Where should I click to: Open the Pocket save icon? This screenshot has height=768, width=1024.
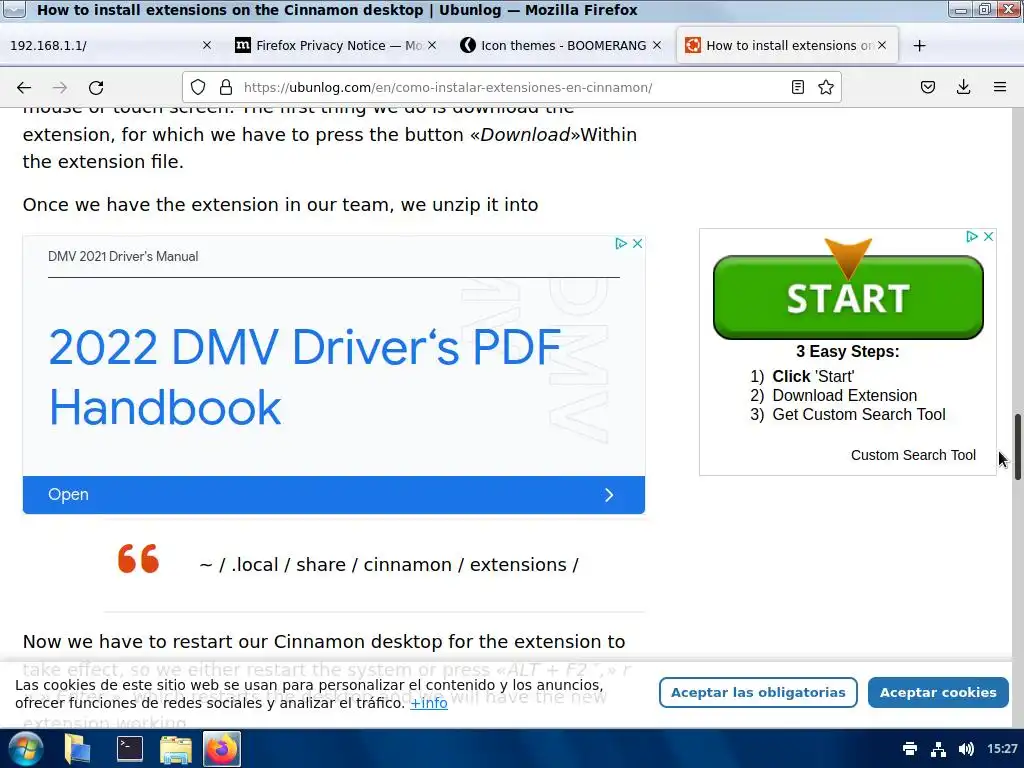pos(928,87)
